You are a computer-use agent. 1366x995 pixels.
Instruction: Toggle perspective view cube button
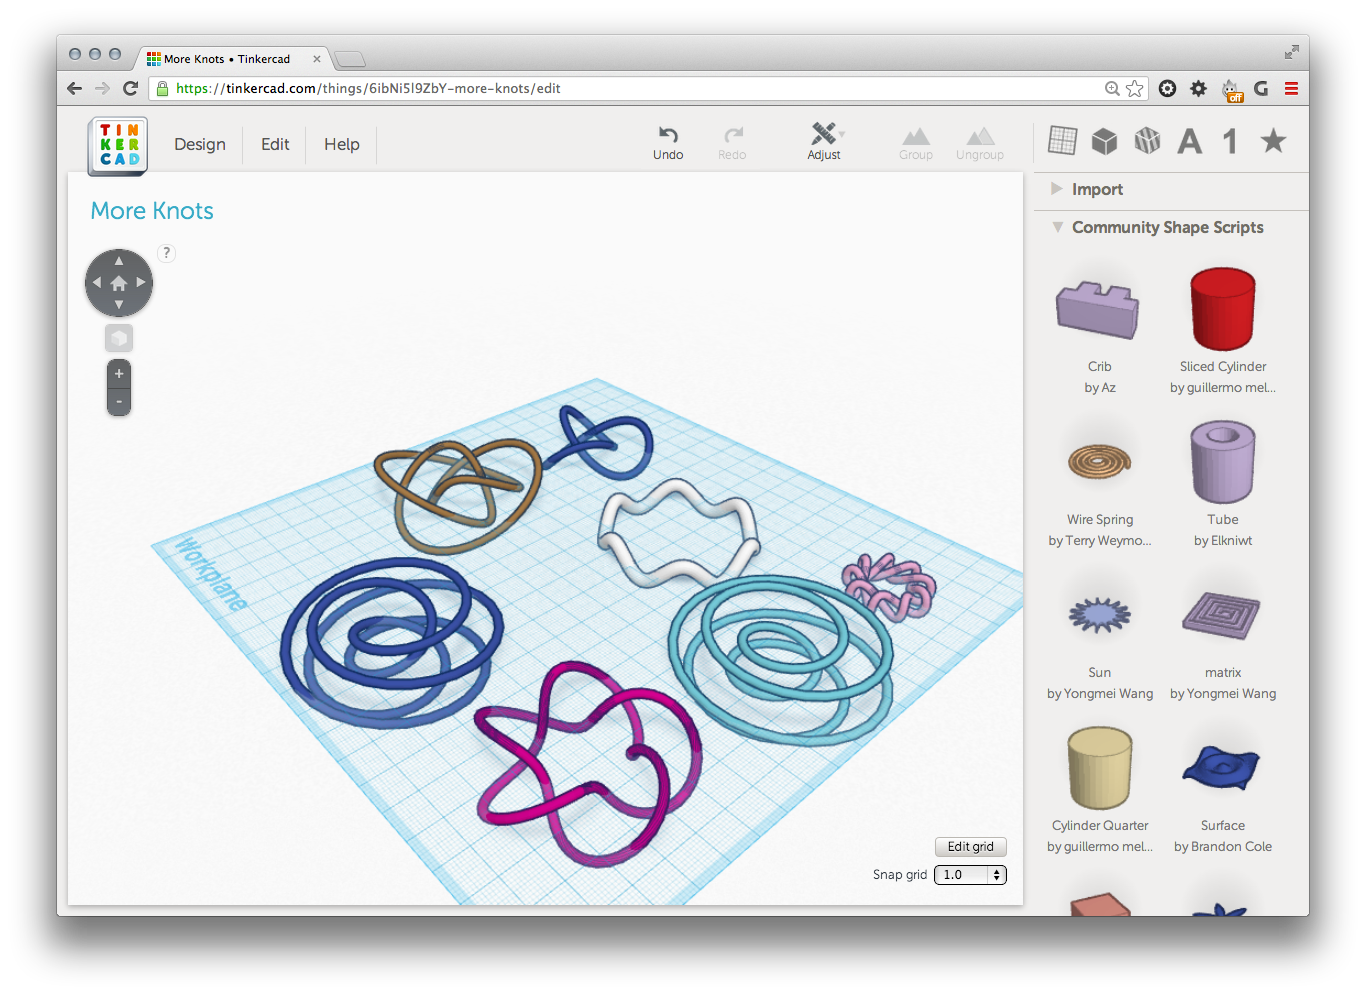click(x=119, y=338)
